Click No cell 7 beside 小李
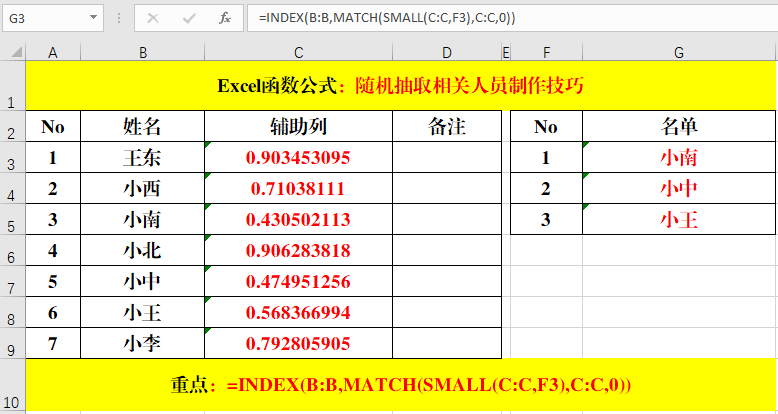The image size is (778, 414). point(53,343)
